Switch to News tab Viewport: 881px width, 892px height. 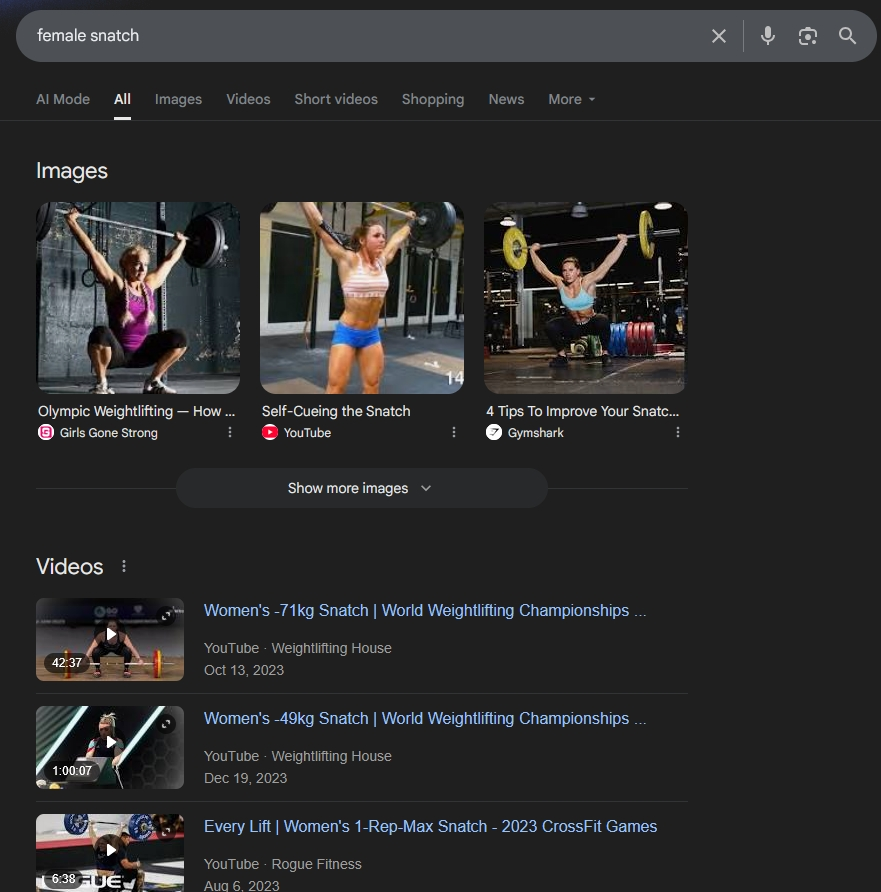(x=506, y=99)
